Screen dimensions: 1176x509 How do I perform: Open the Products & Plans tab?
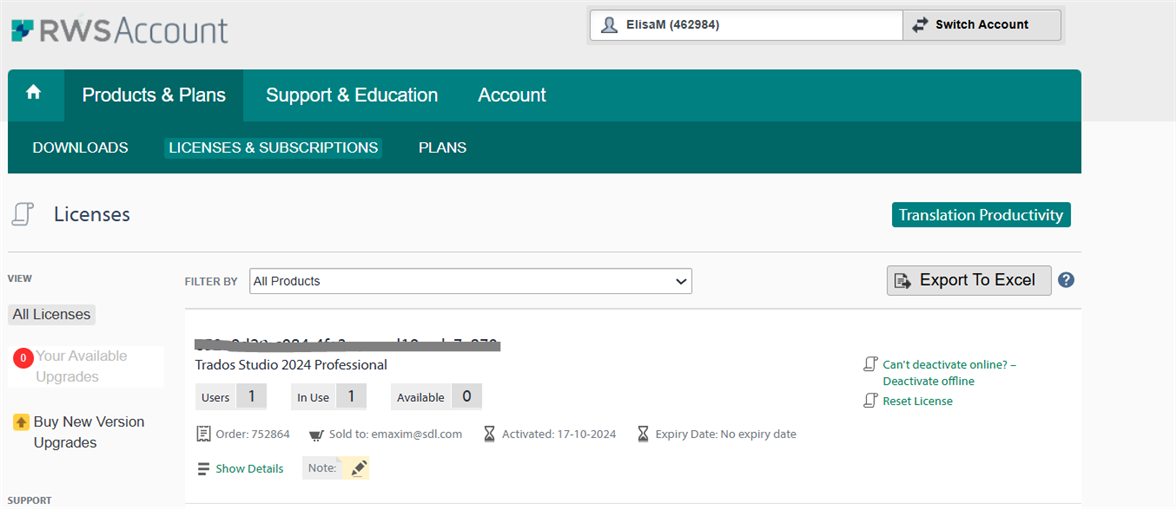click(154, 95)
